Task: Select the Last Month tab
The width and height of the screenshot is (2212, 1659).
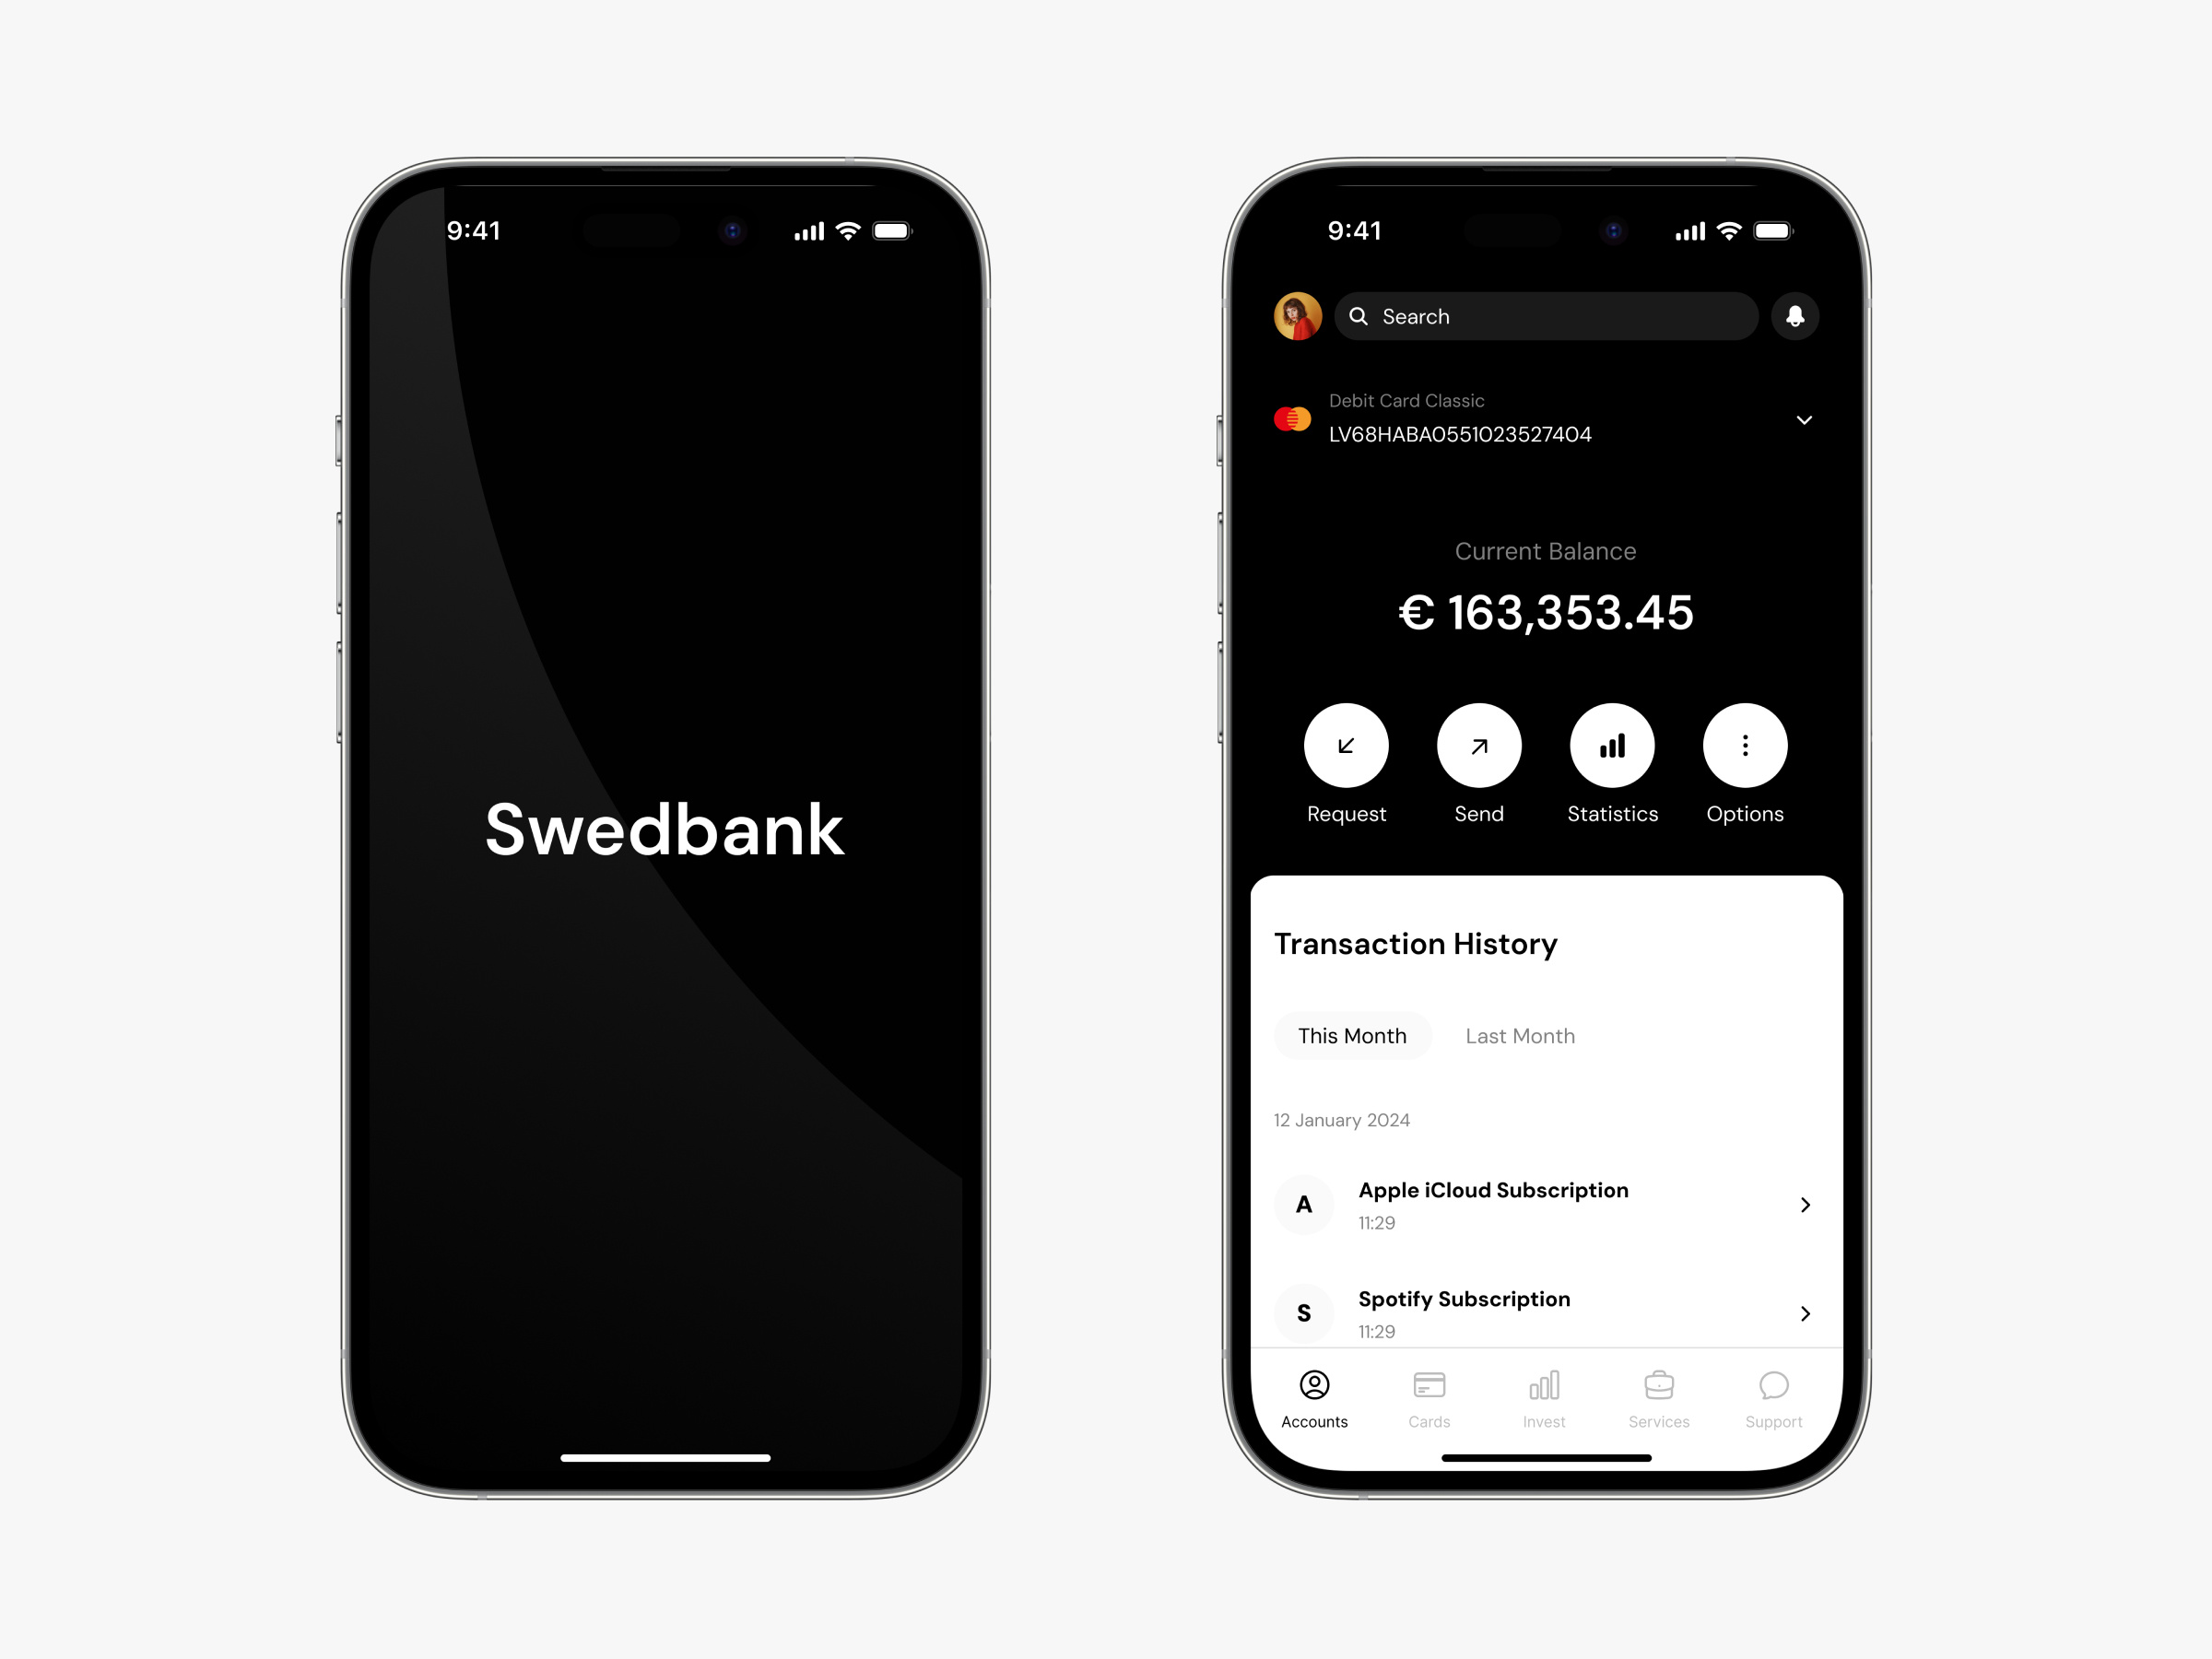Action: click(x=1519, y=1033)
